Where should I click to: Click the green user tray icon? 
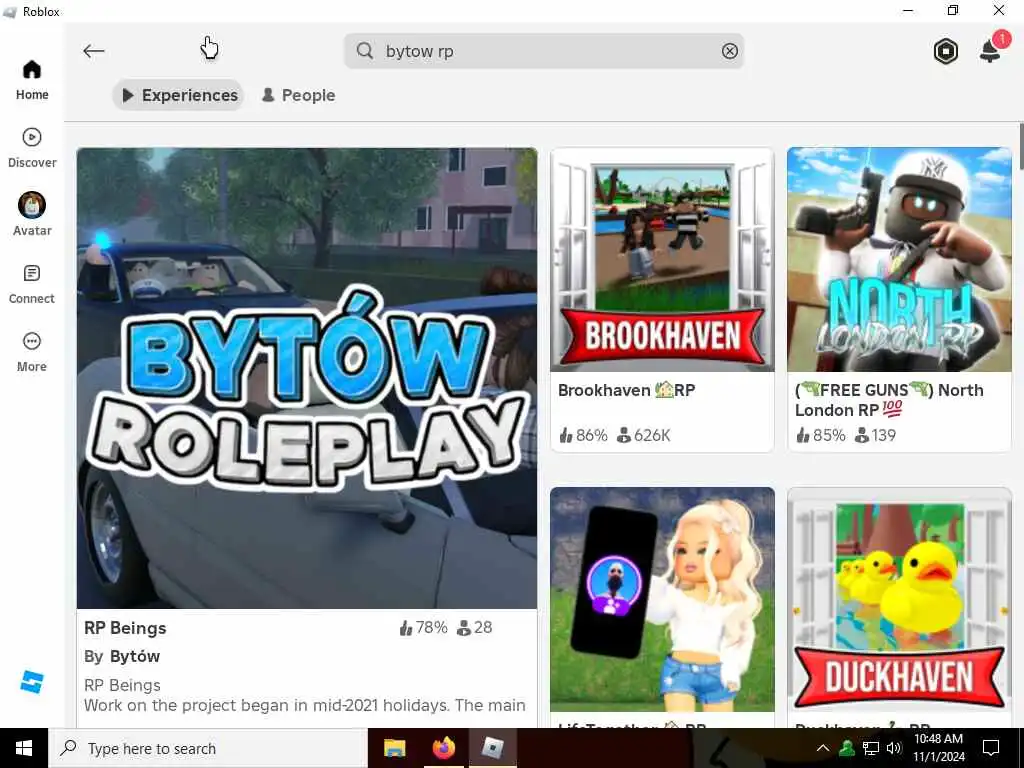(847, 748)
